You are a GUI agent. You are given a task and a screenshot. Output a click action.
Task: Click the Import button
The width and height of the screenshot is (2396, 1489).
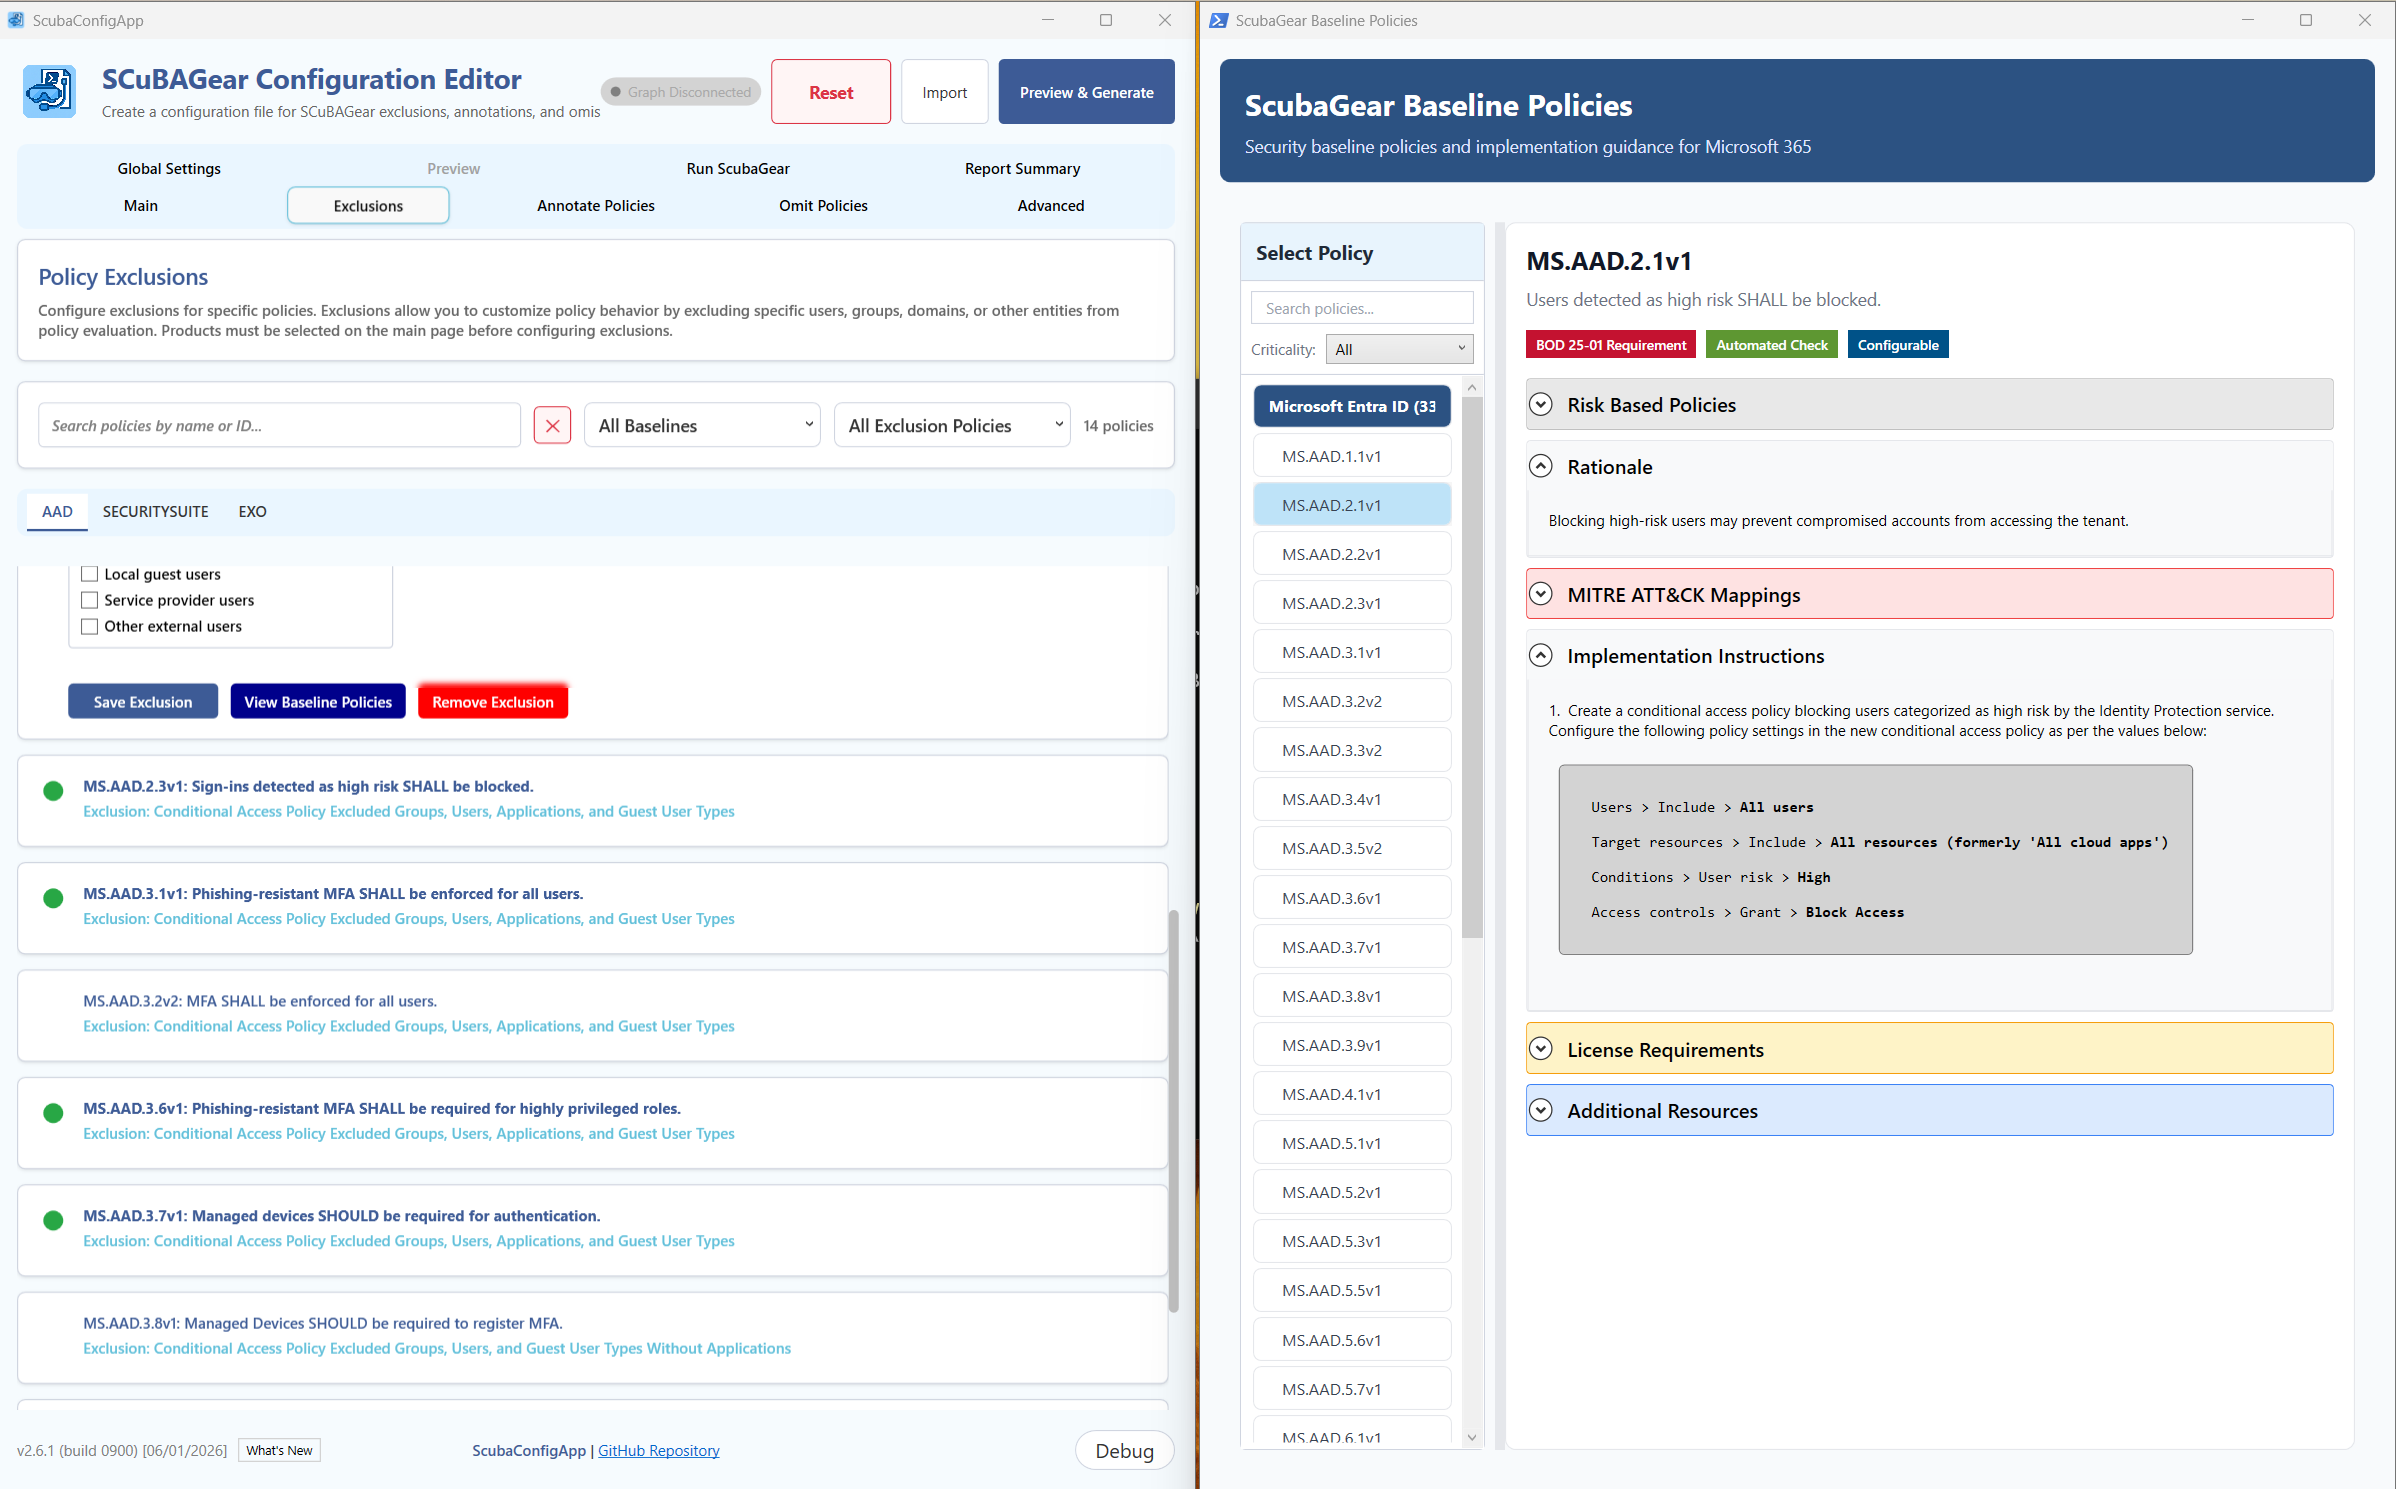945,92
